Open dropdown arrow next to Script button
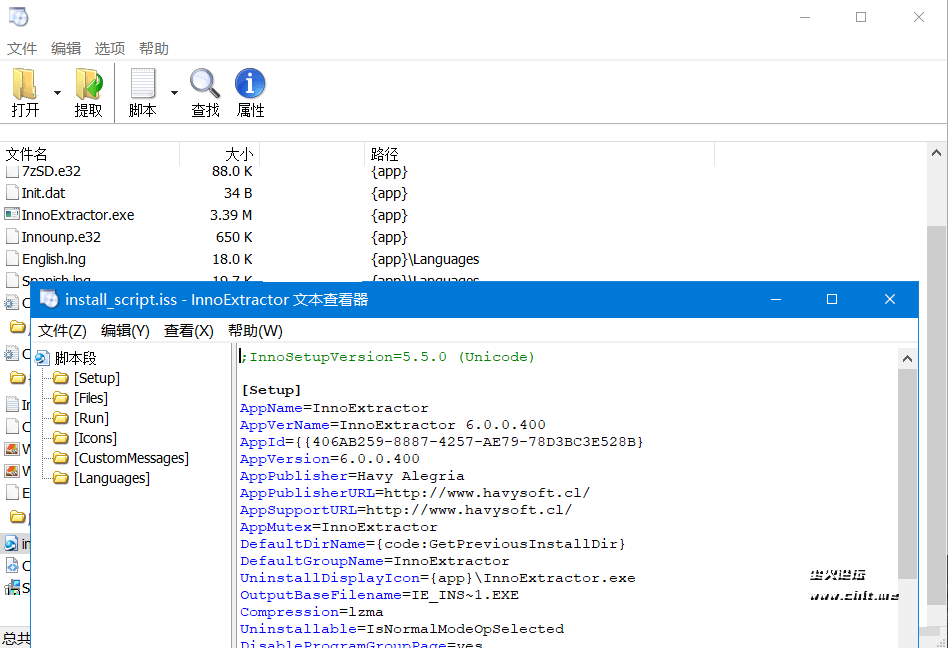 pyautogui.click(x=174, y=93)
